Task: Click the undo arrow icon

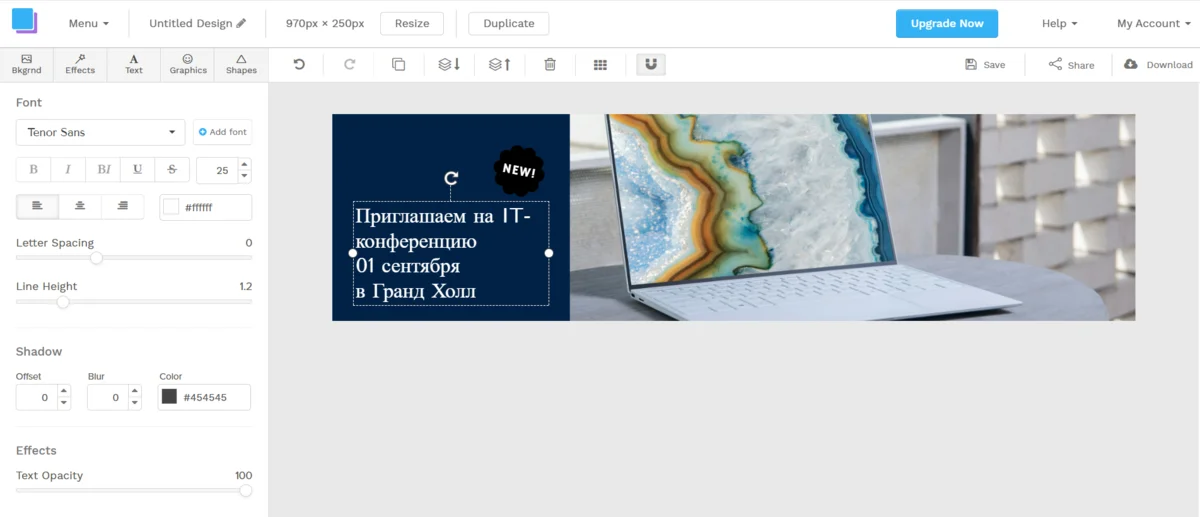Action: click(x=299, y=64)
